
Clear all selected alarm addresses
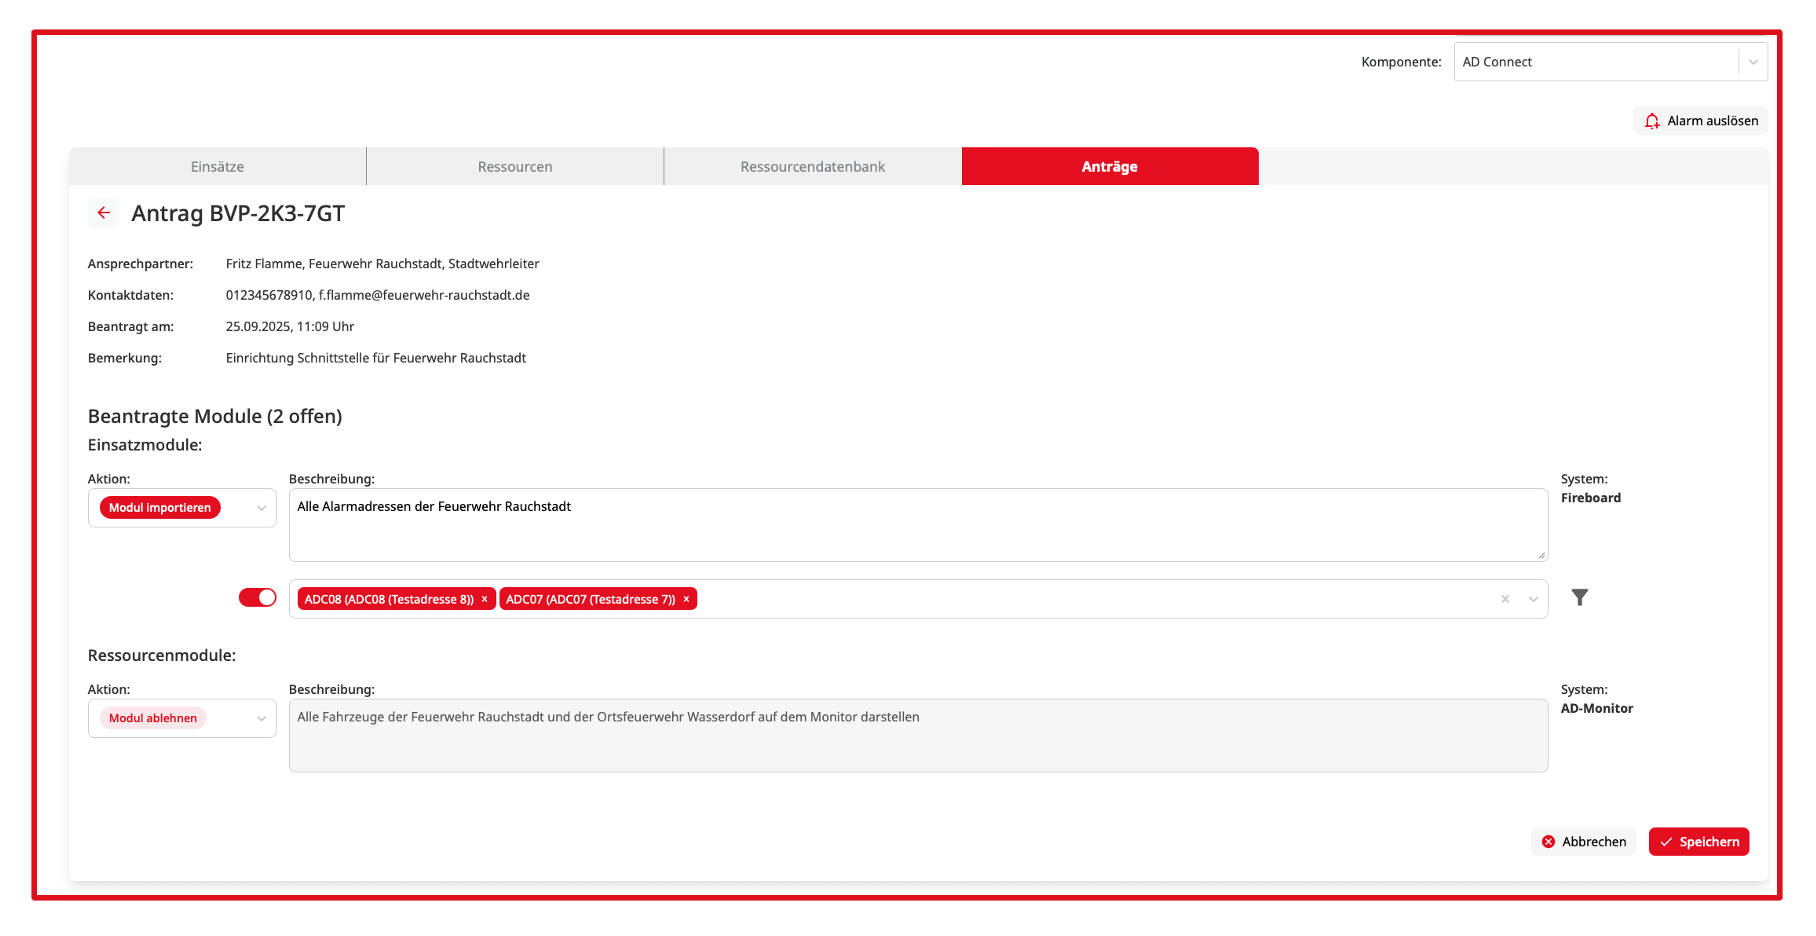click(x=1504, y=599)
